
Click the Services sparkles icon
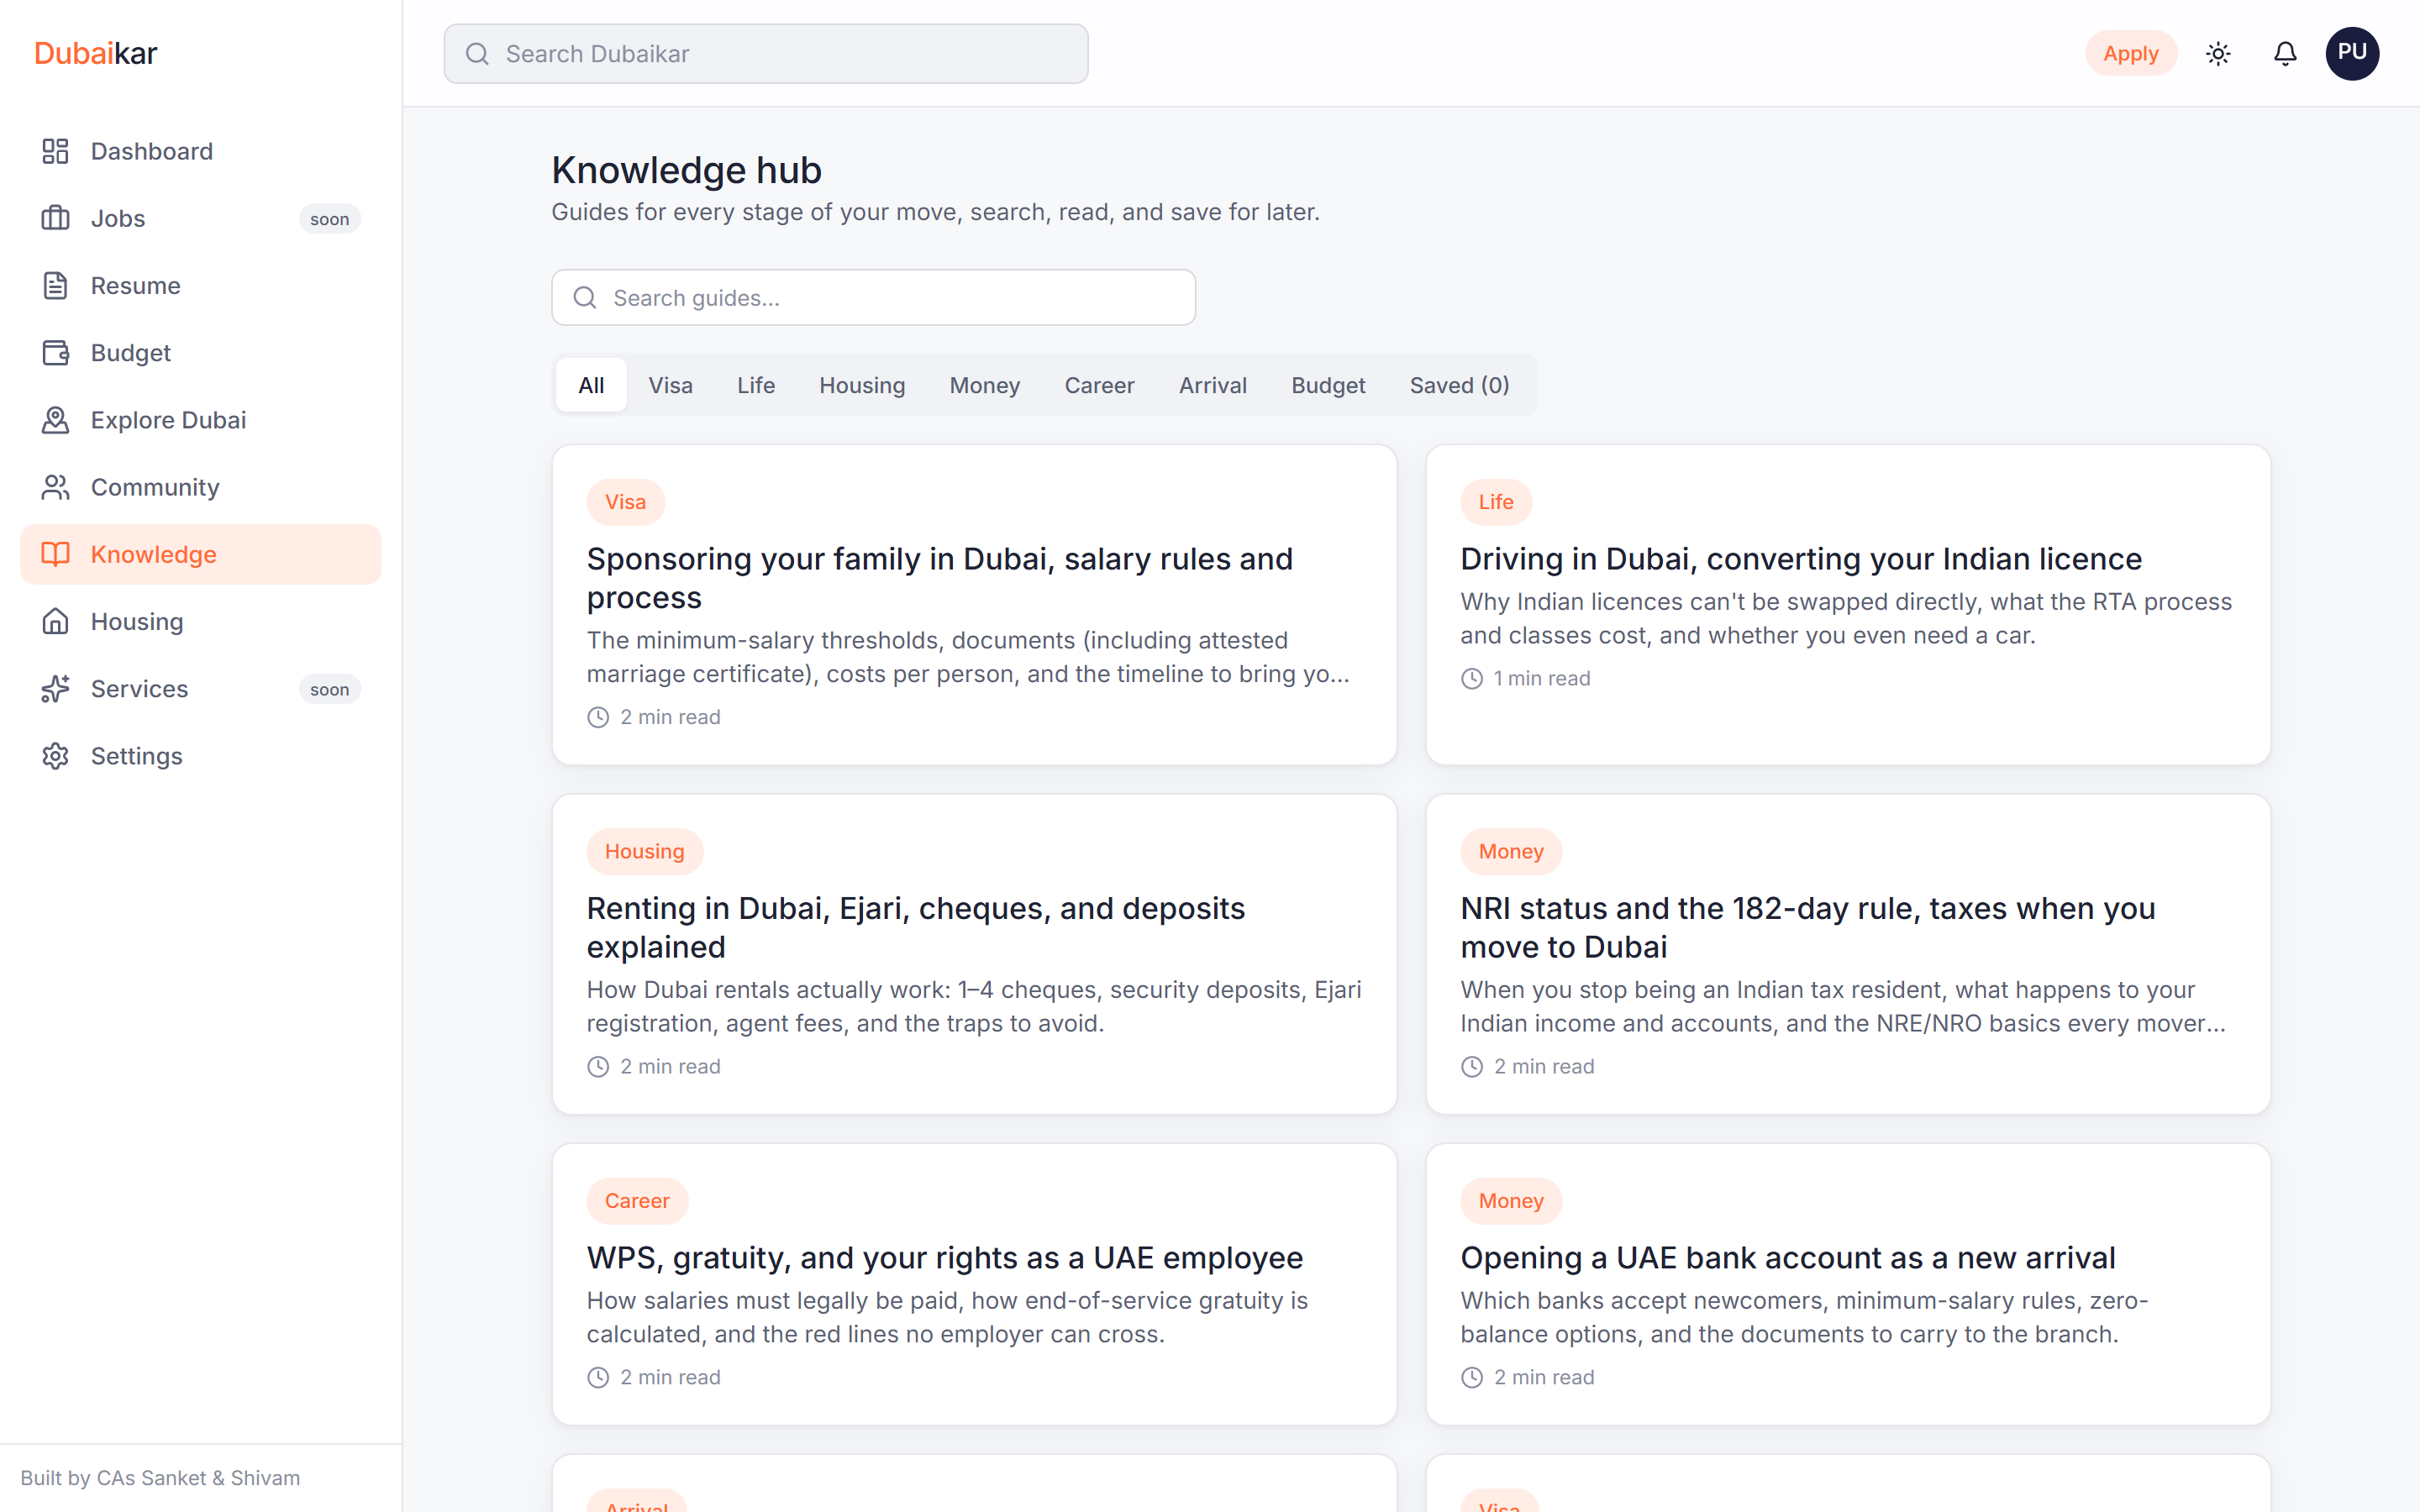pyautogui.click(x=55, y=688)
